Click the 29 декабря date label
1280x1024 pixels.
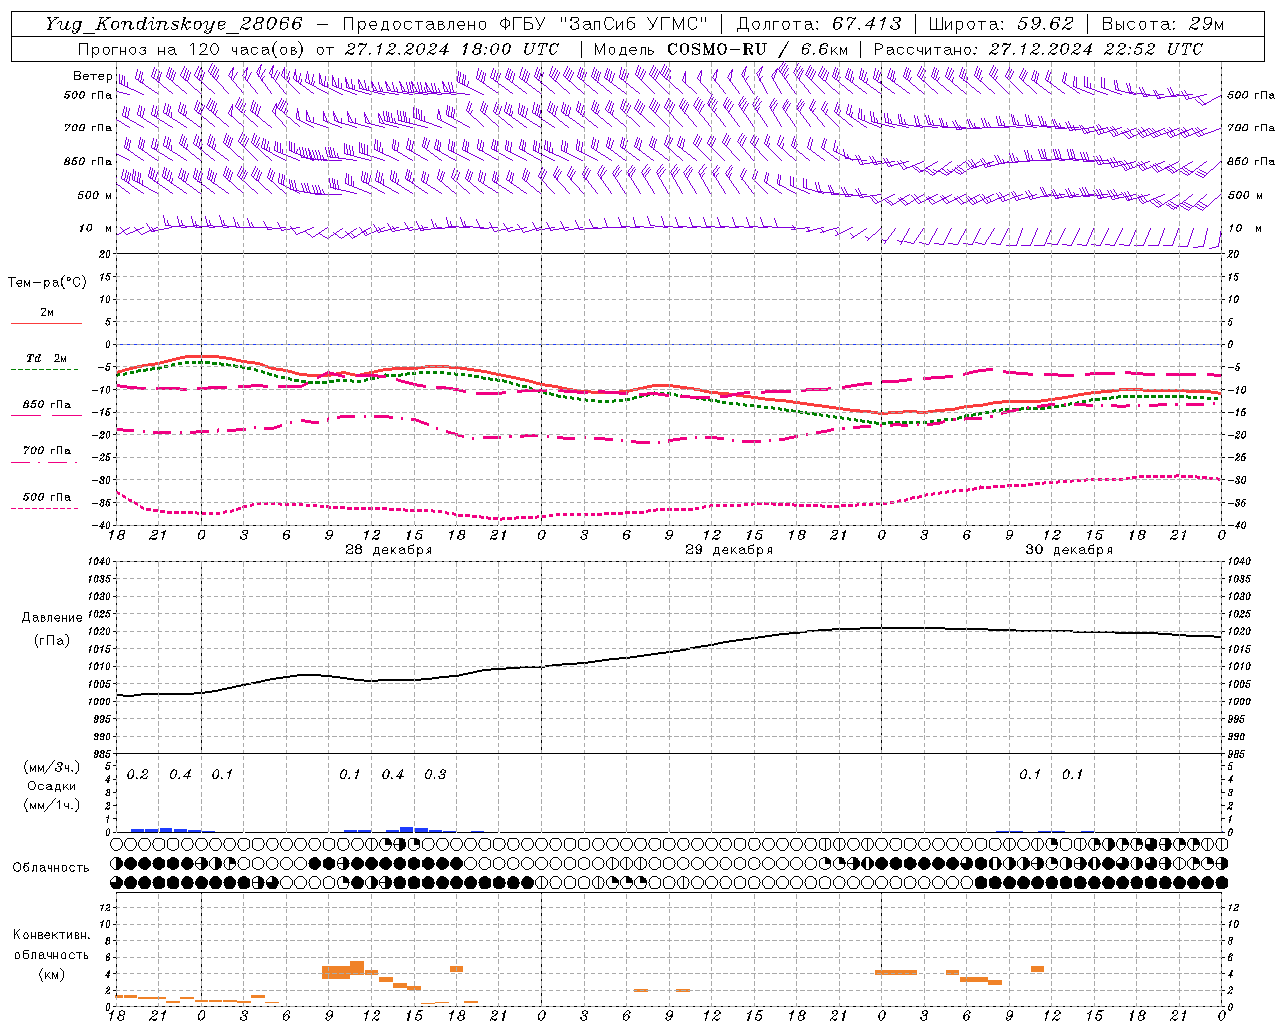pos(728,550)
